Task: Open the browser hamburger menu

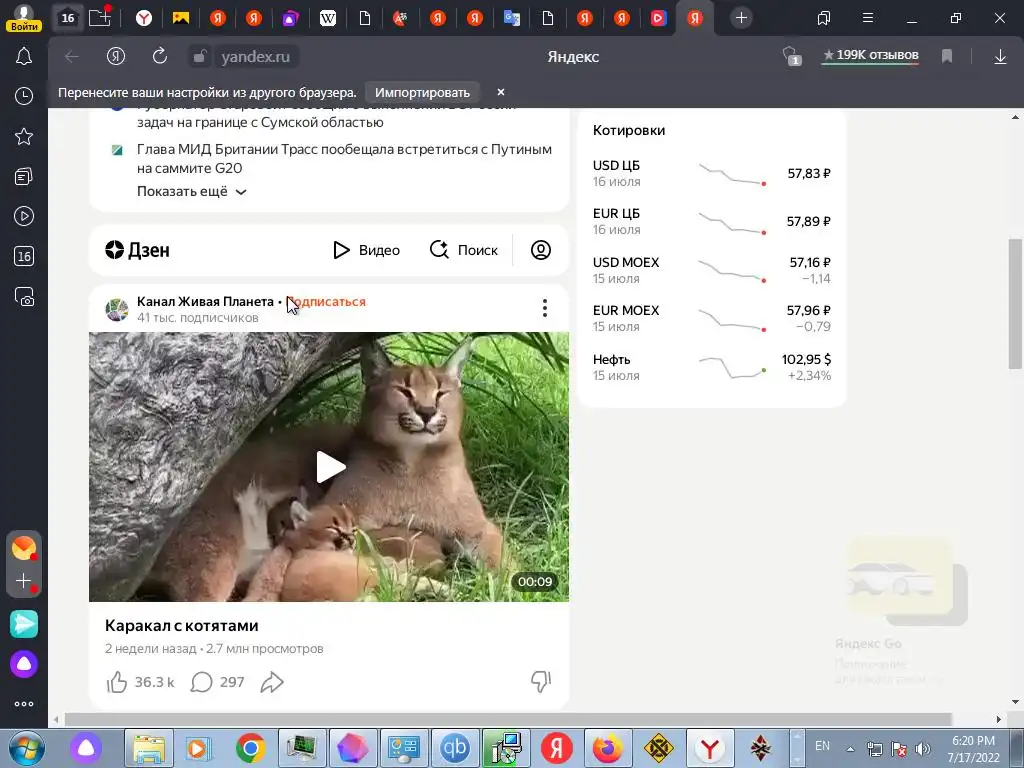Action: 867,18
